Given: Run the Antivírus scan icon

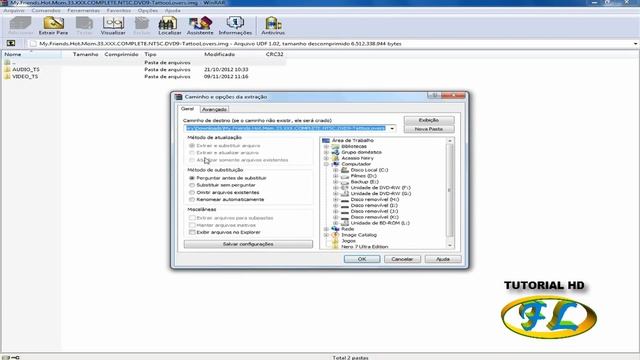Looking at the screenshot, I should tap(273, 25).
